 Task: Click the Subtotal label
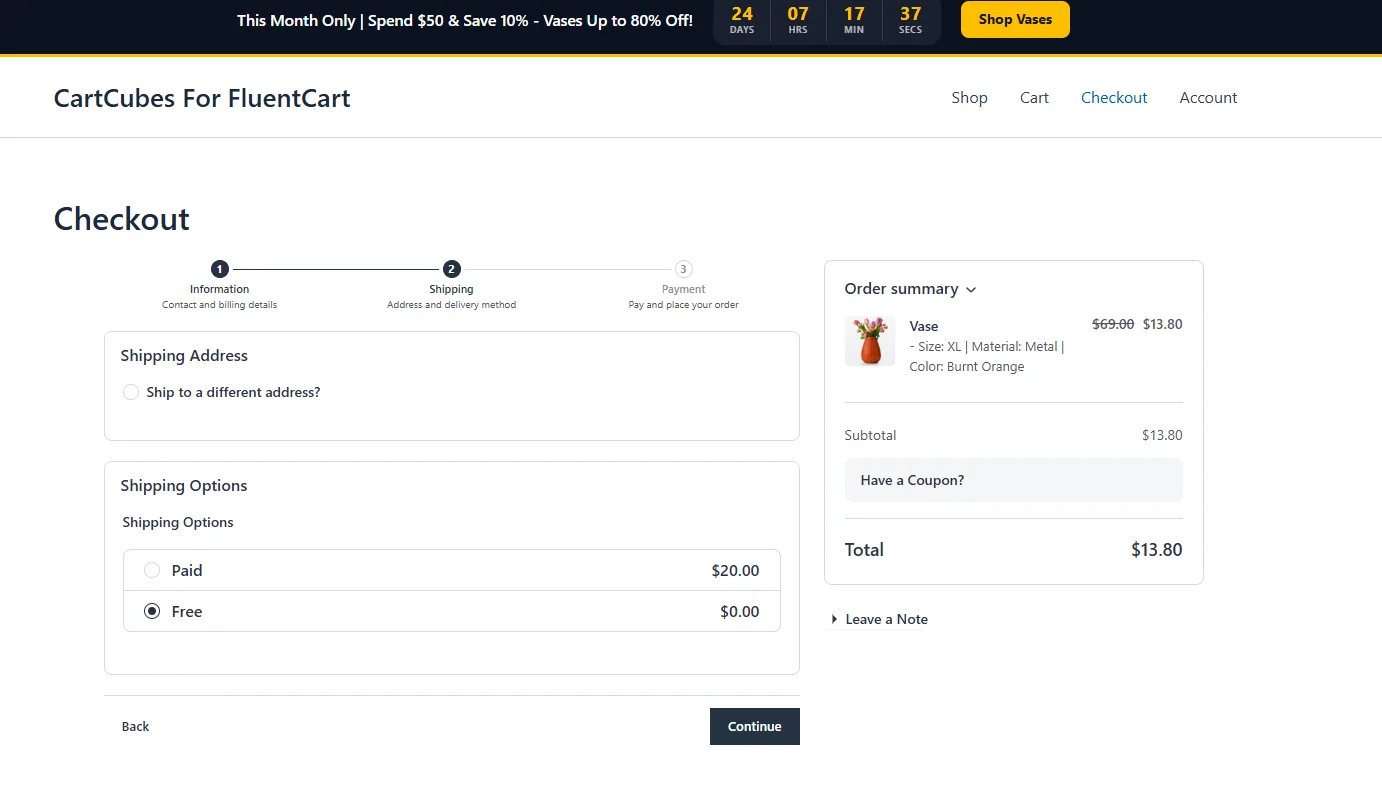[x=870, y=435]
